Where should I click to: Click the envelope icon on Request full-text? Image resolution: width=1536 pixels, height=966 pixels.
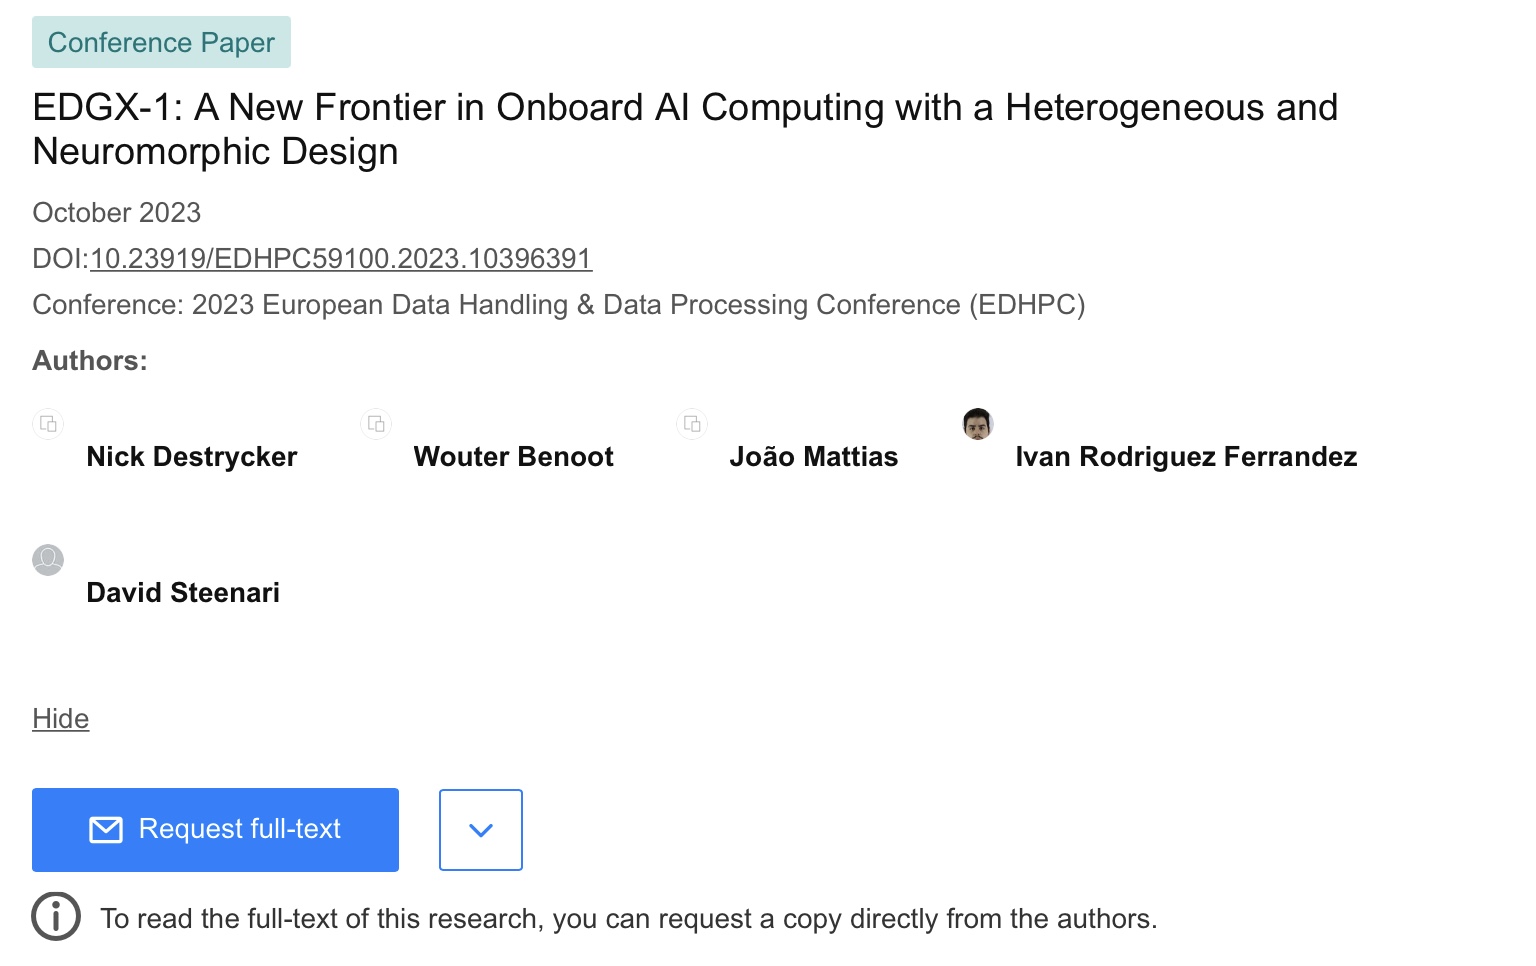pyautogui.click(x=106, y=829)
